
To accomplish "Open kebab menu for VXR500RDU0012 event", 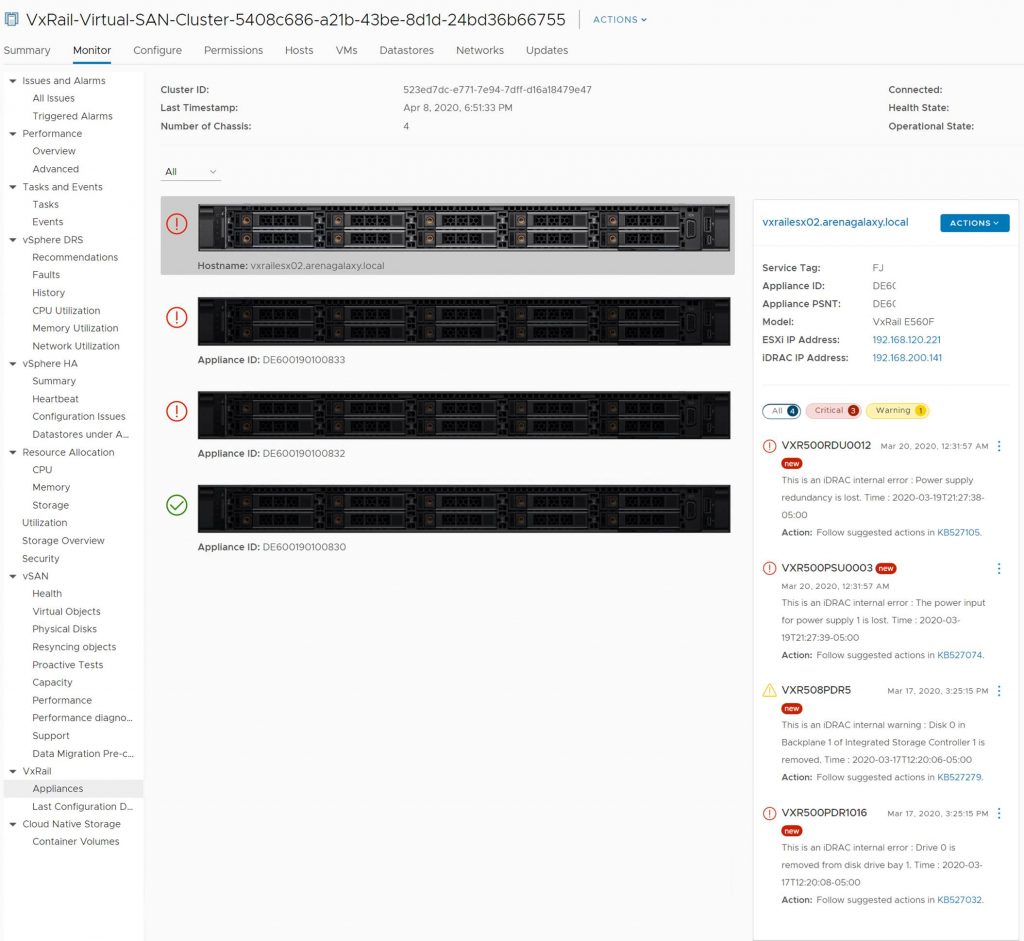I will 999,446.
